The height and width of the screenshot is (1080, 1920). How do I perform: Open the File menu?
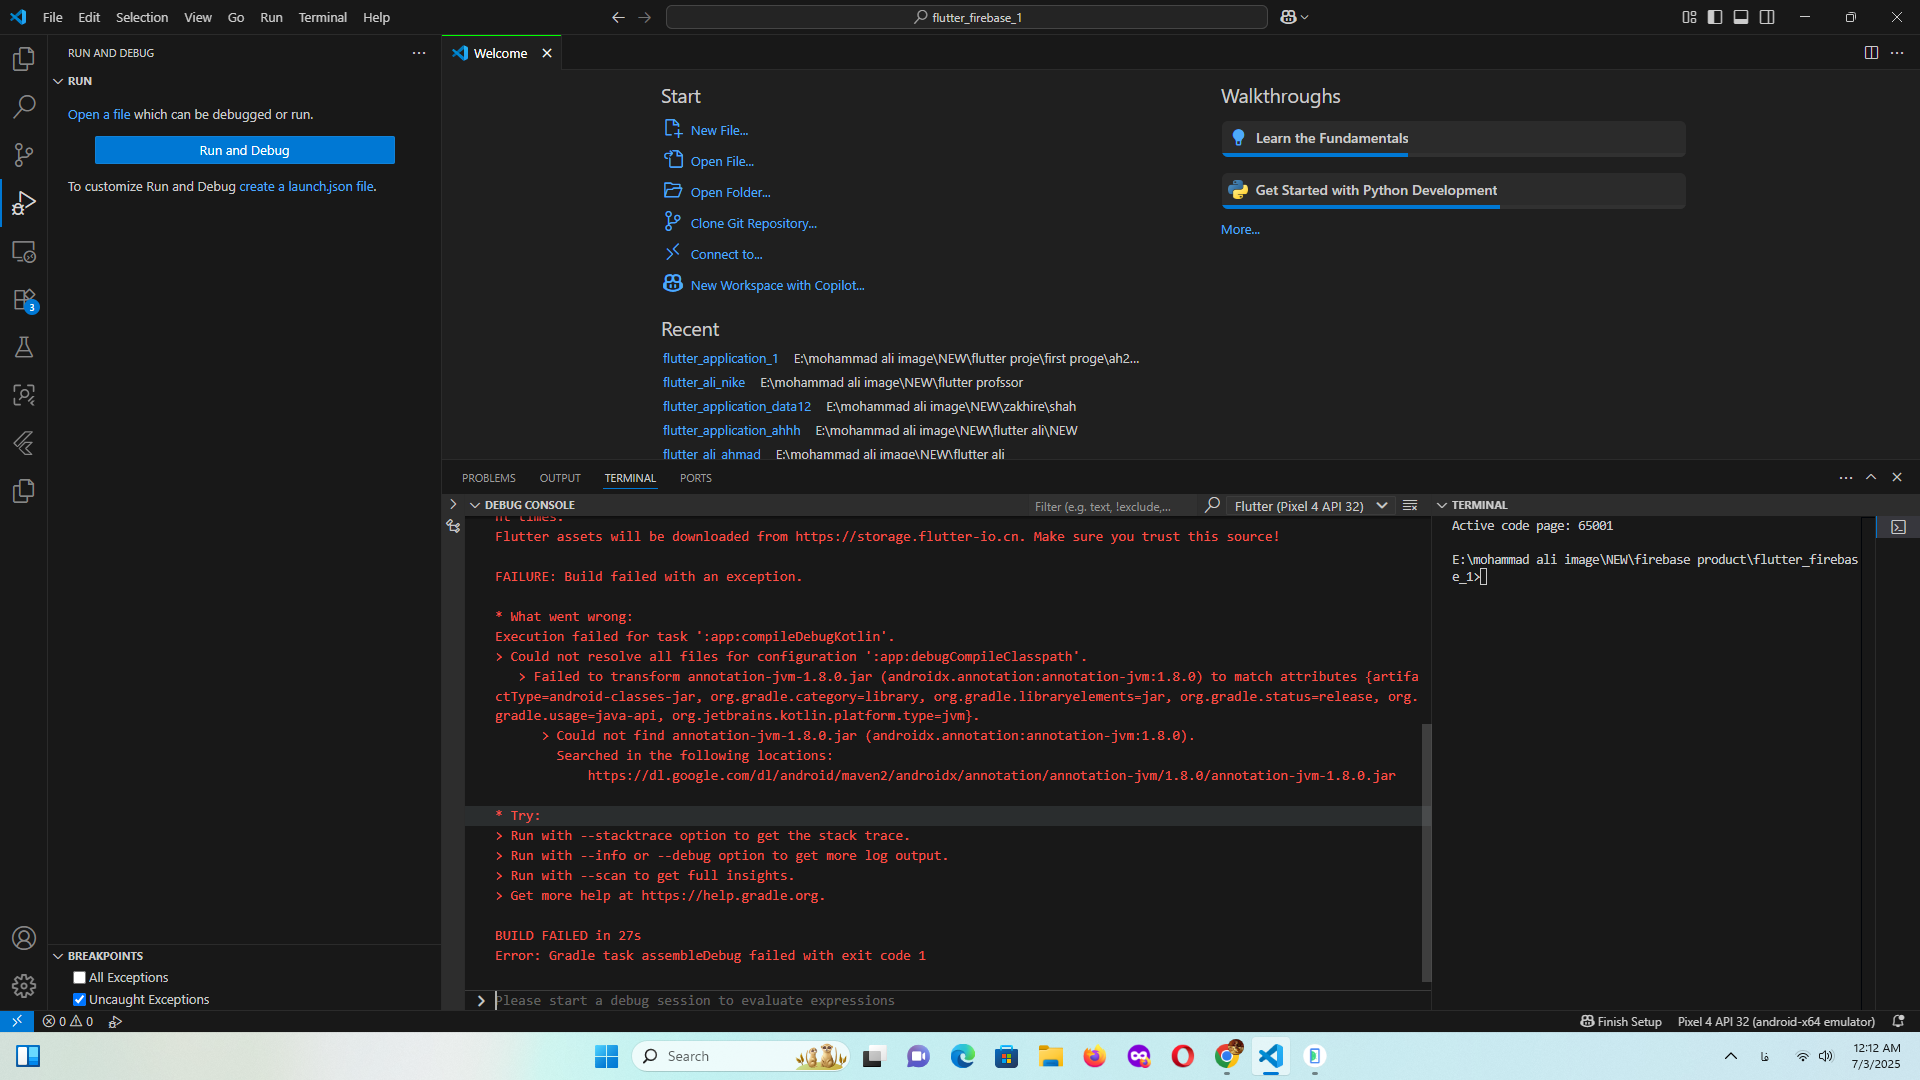[53, 17]
